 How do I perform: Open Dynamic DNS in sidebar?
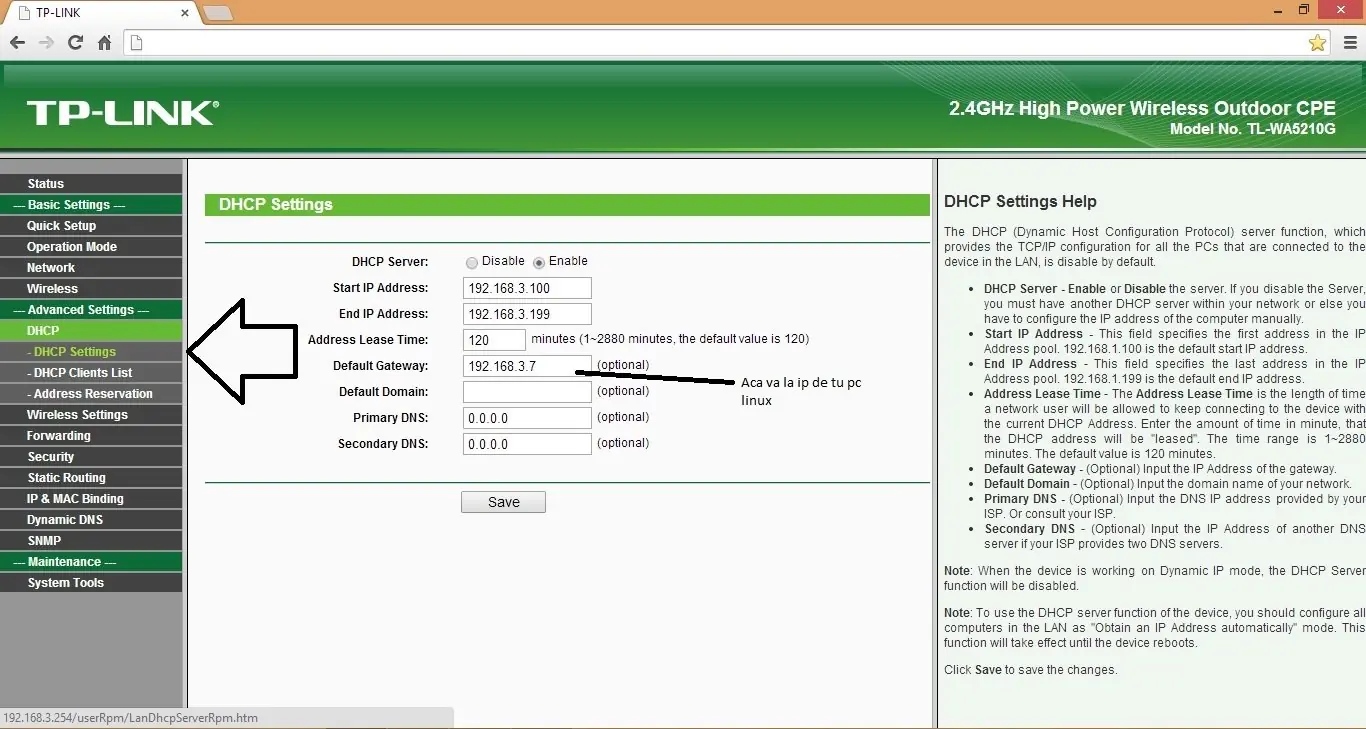click(91, 520)
